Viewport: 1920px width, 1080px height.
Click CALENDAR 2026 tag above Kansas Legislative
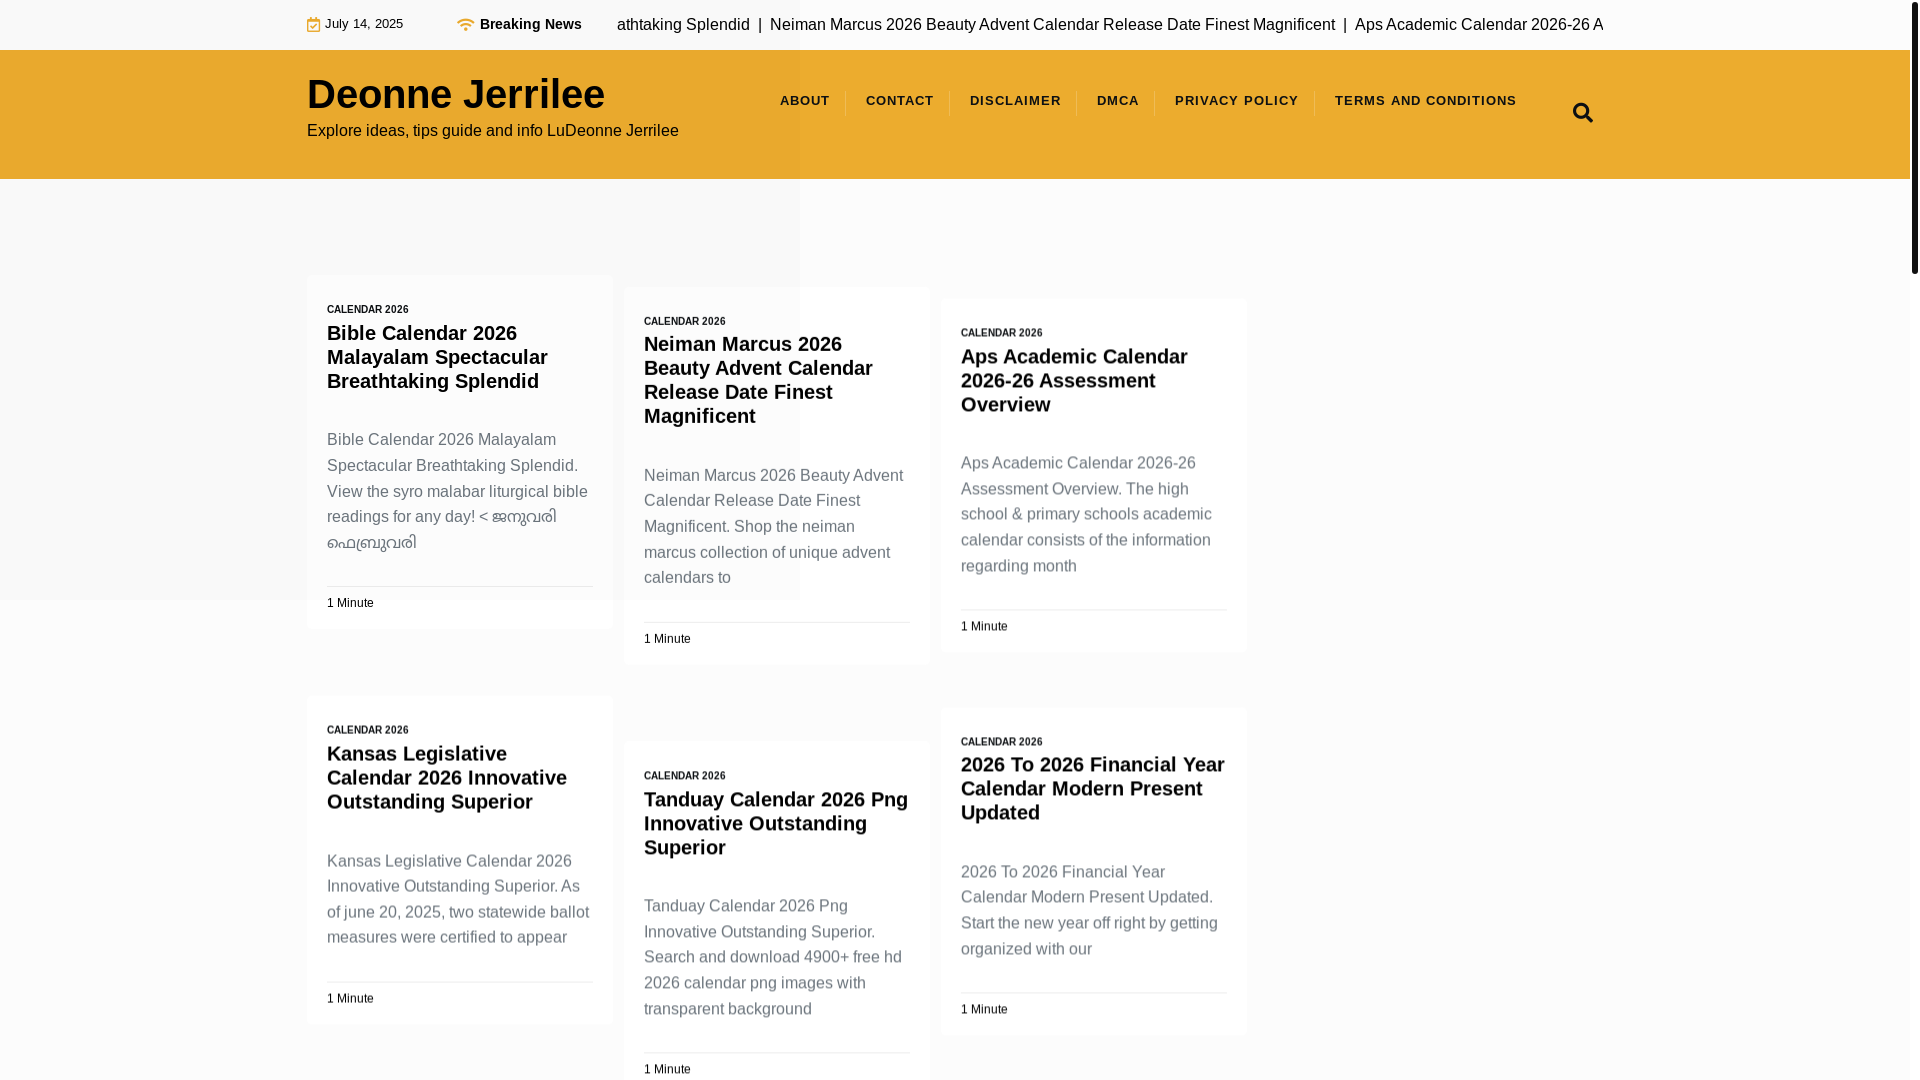point(368,730)
